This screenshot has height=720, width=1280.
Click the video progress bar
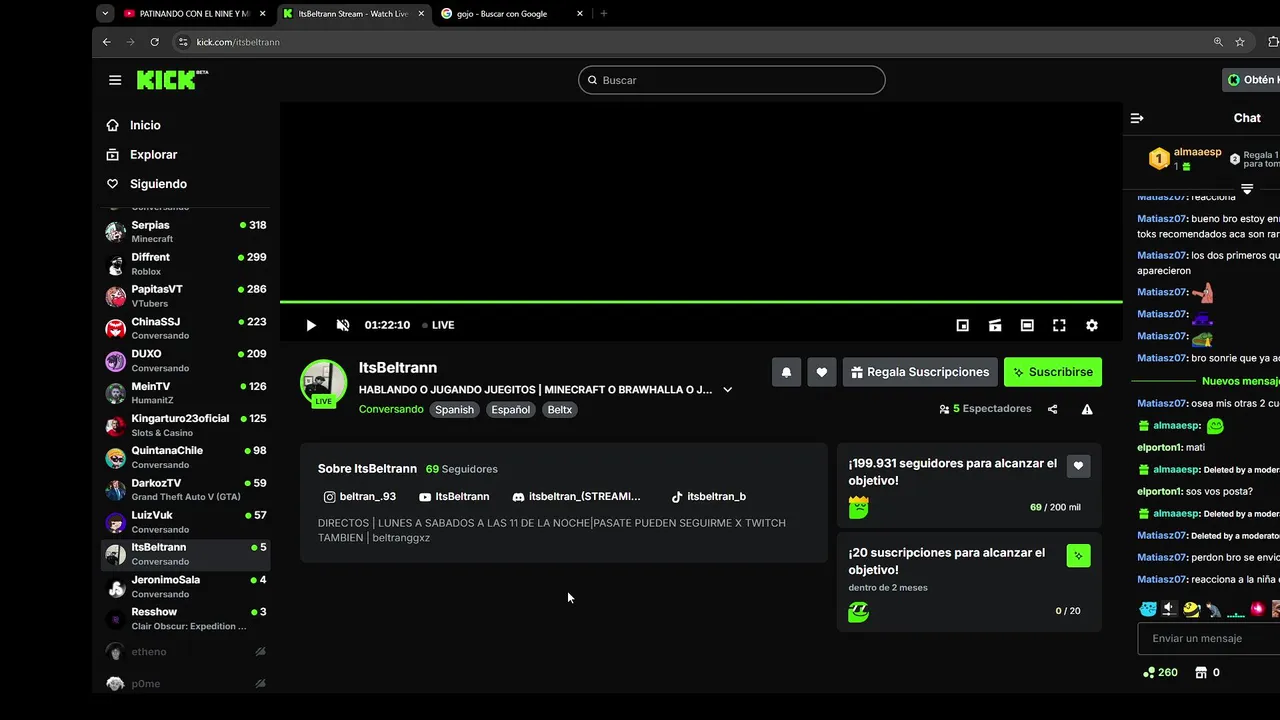coord(700,301)
